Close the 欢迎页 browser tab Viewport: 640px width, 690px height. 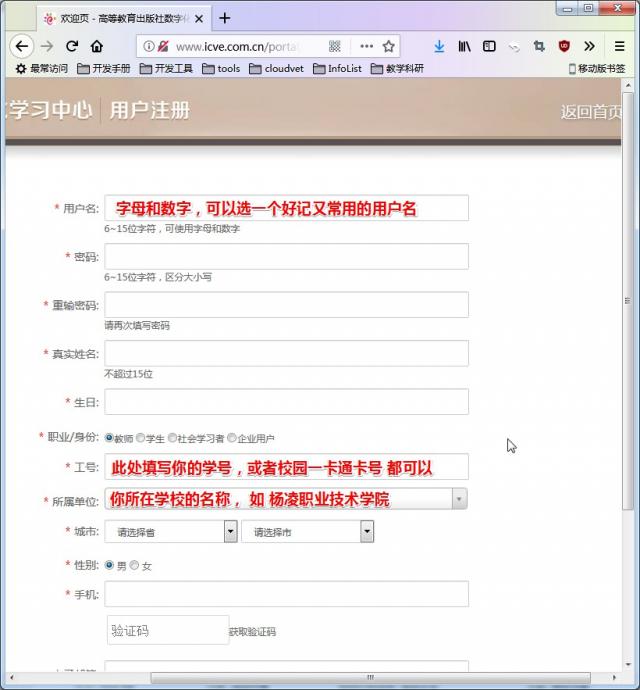coord(199,18)
